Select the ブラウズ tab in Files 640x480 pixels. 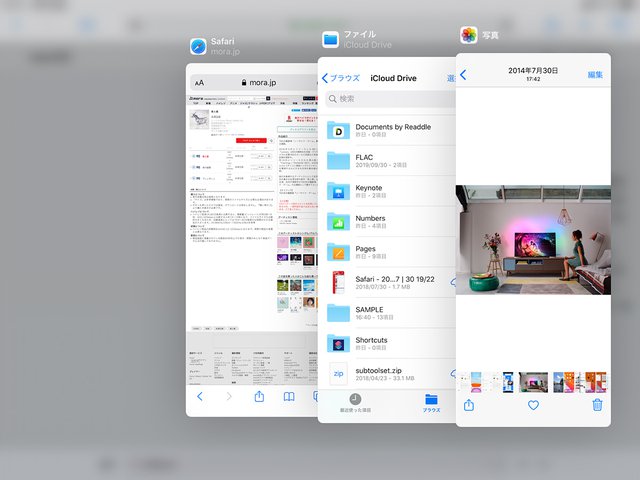point(431,403)
